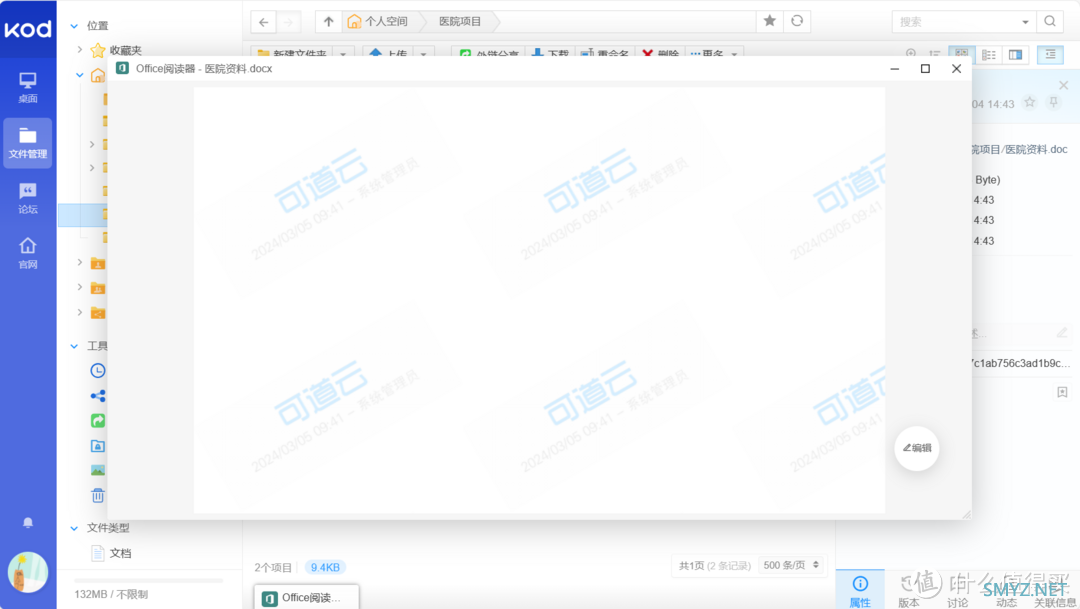
Task: Close the Office reader window
Action: tap(956, 68)
